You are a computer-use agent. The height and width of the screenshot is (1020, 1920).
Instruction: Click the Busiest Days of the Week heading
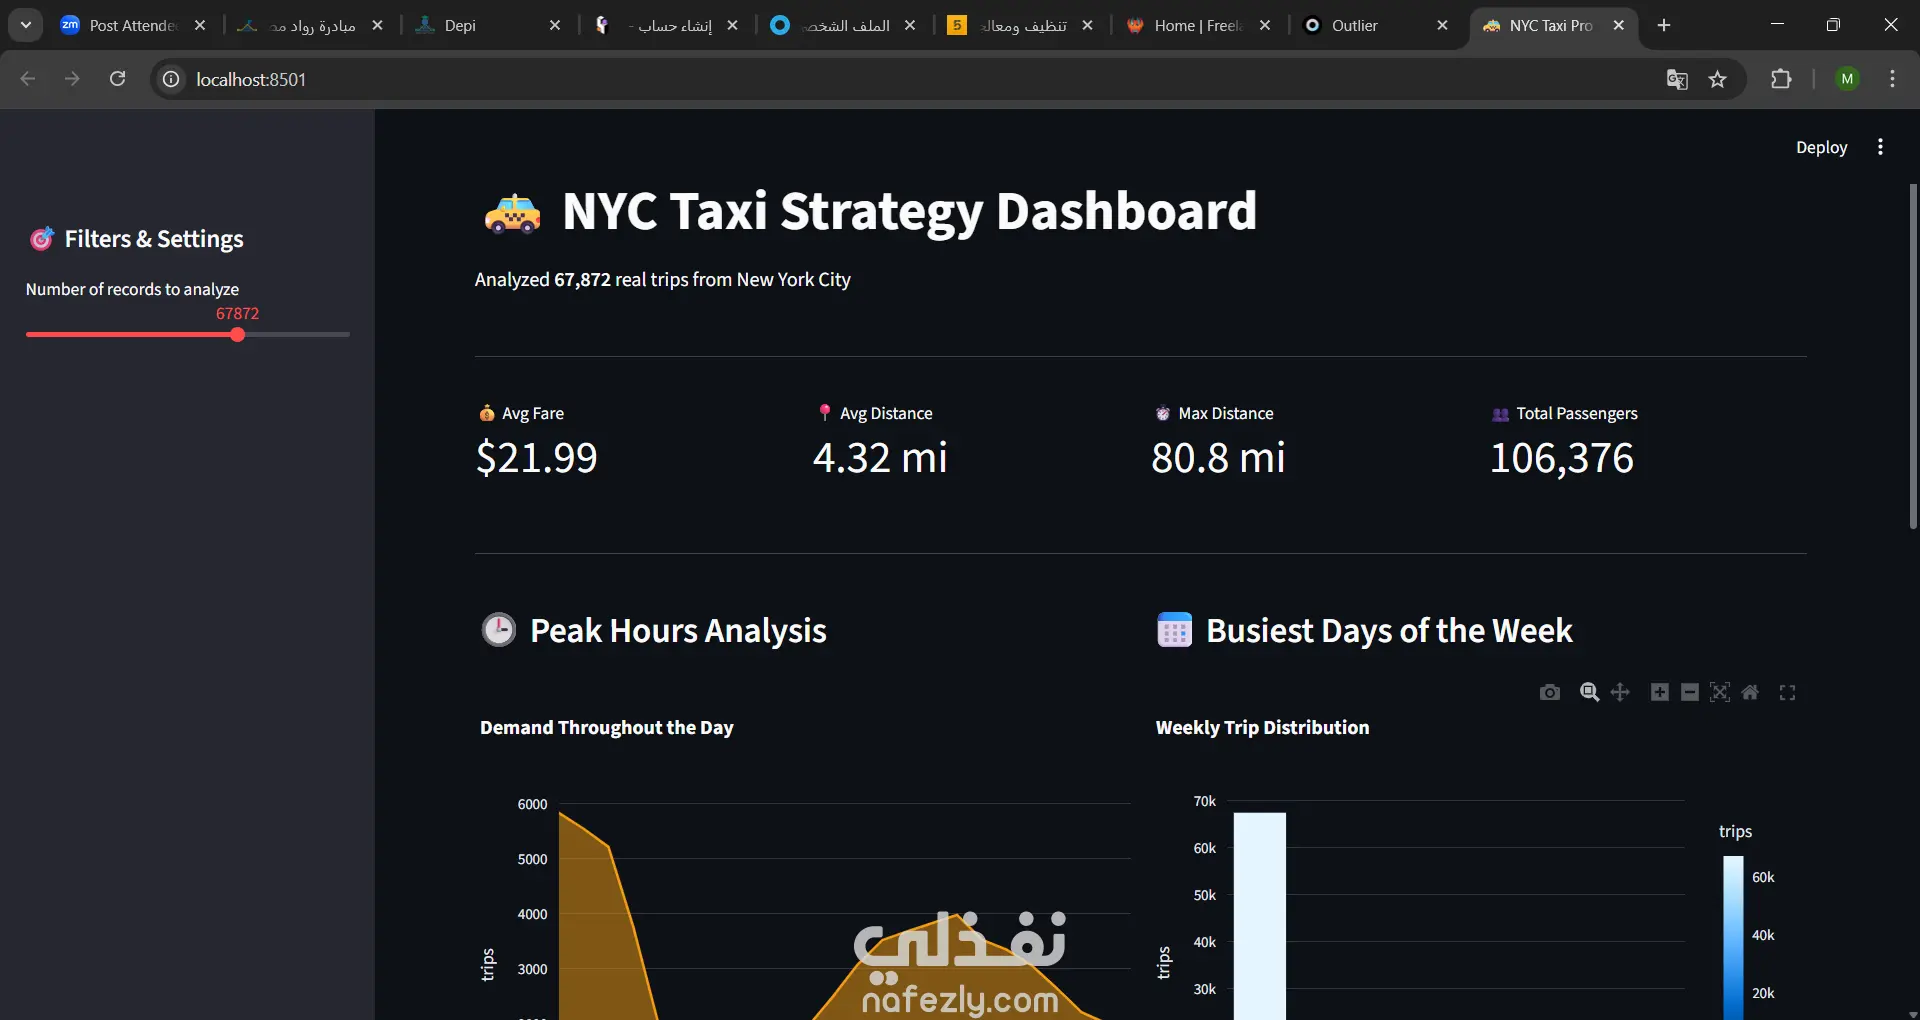tap(1389, 631)
